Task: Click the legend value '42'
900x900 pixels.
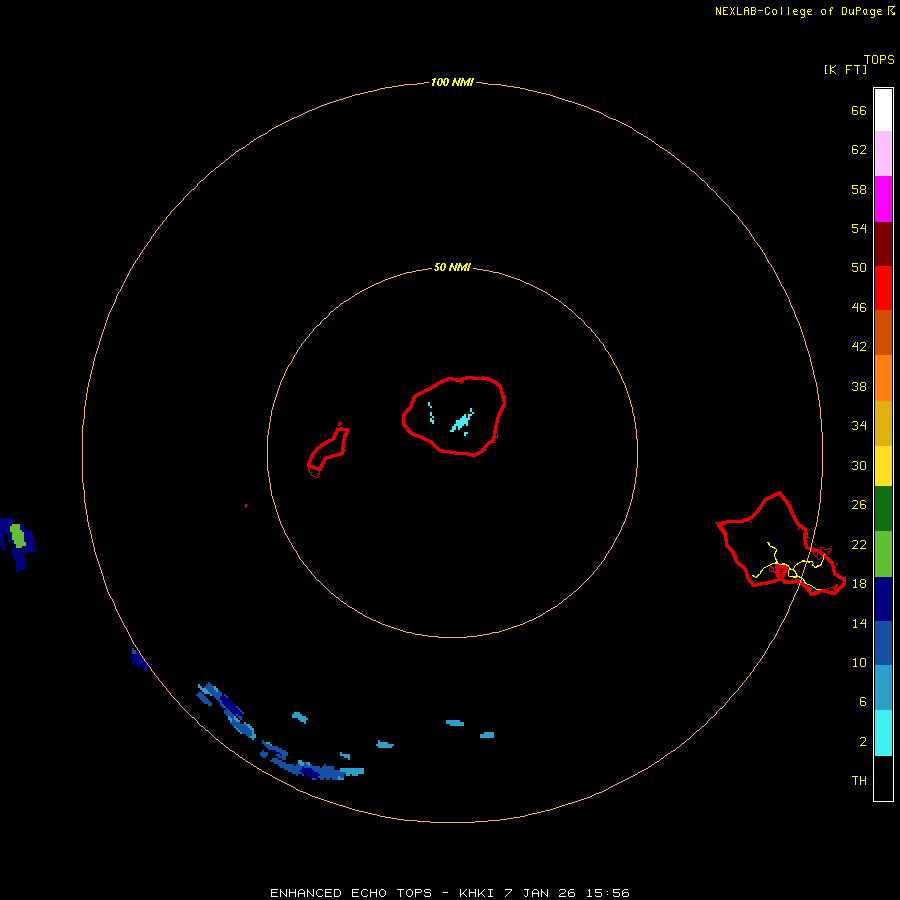Action: click(859, 347)
